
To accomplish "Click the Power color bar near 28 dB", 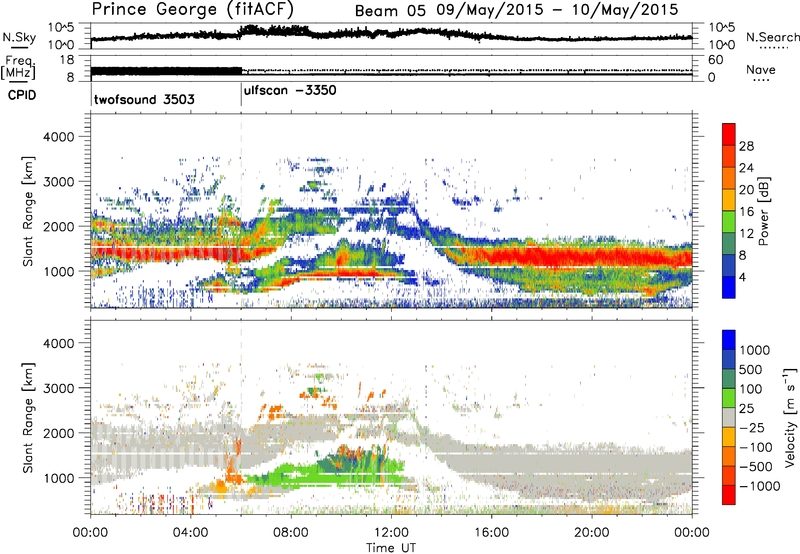I will click(x=729, y=146).
